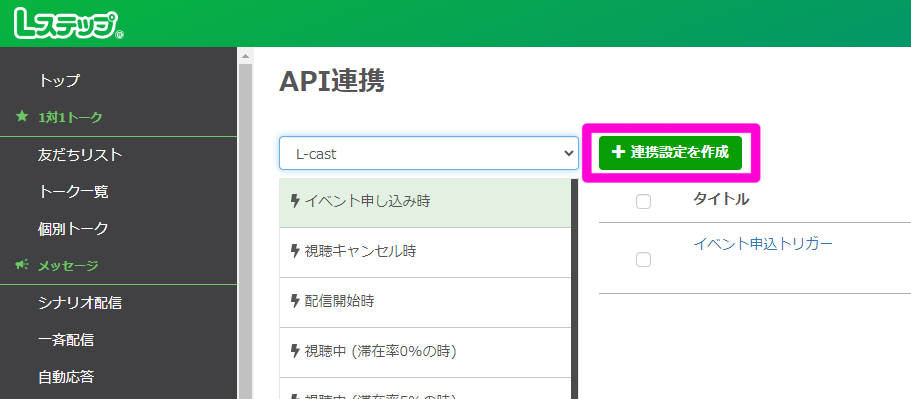This screenshot has width=911, height=399.
Task: Open 一斉配信
Action: coord(66,340)
